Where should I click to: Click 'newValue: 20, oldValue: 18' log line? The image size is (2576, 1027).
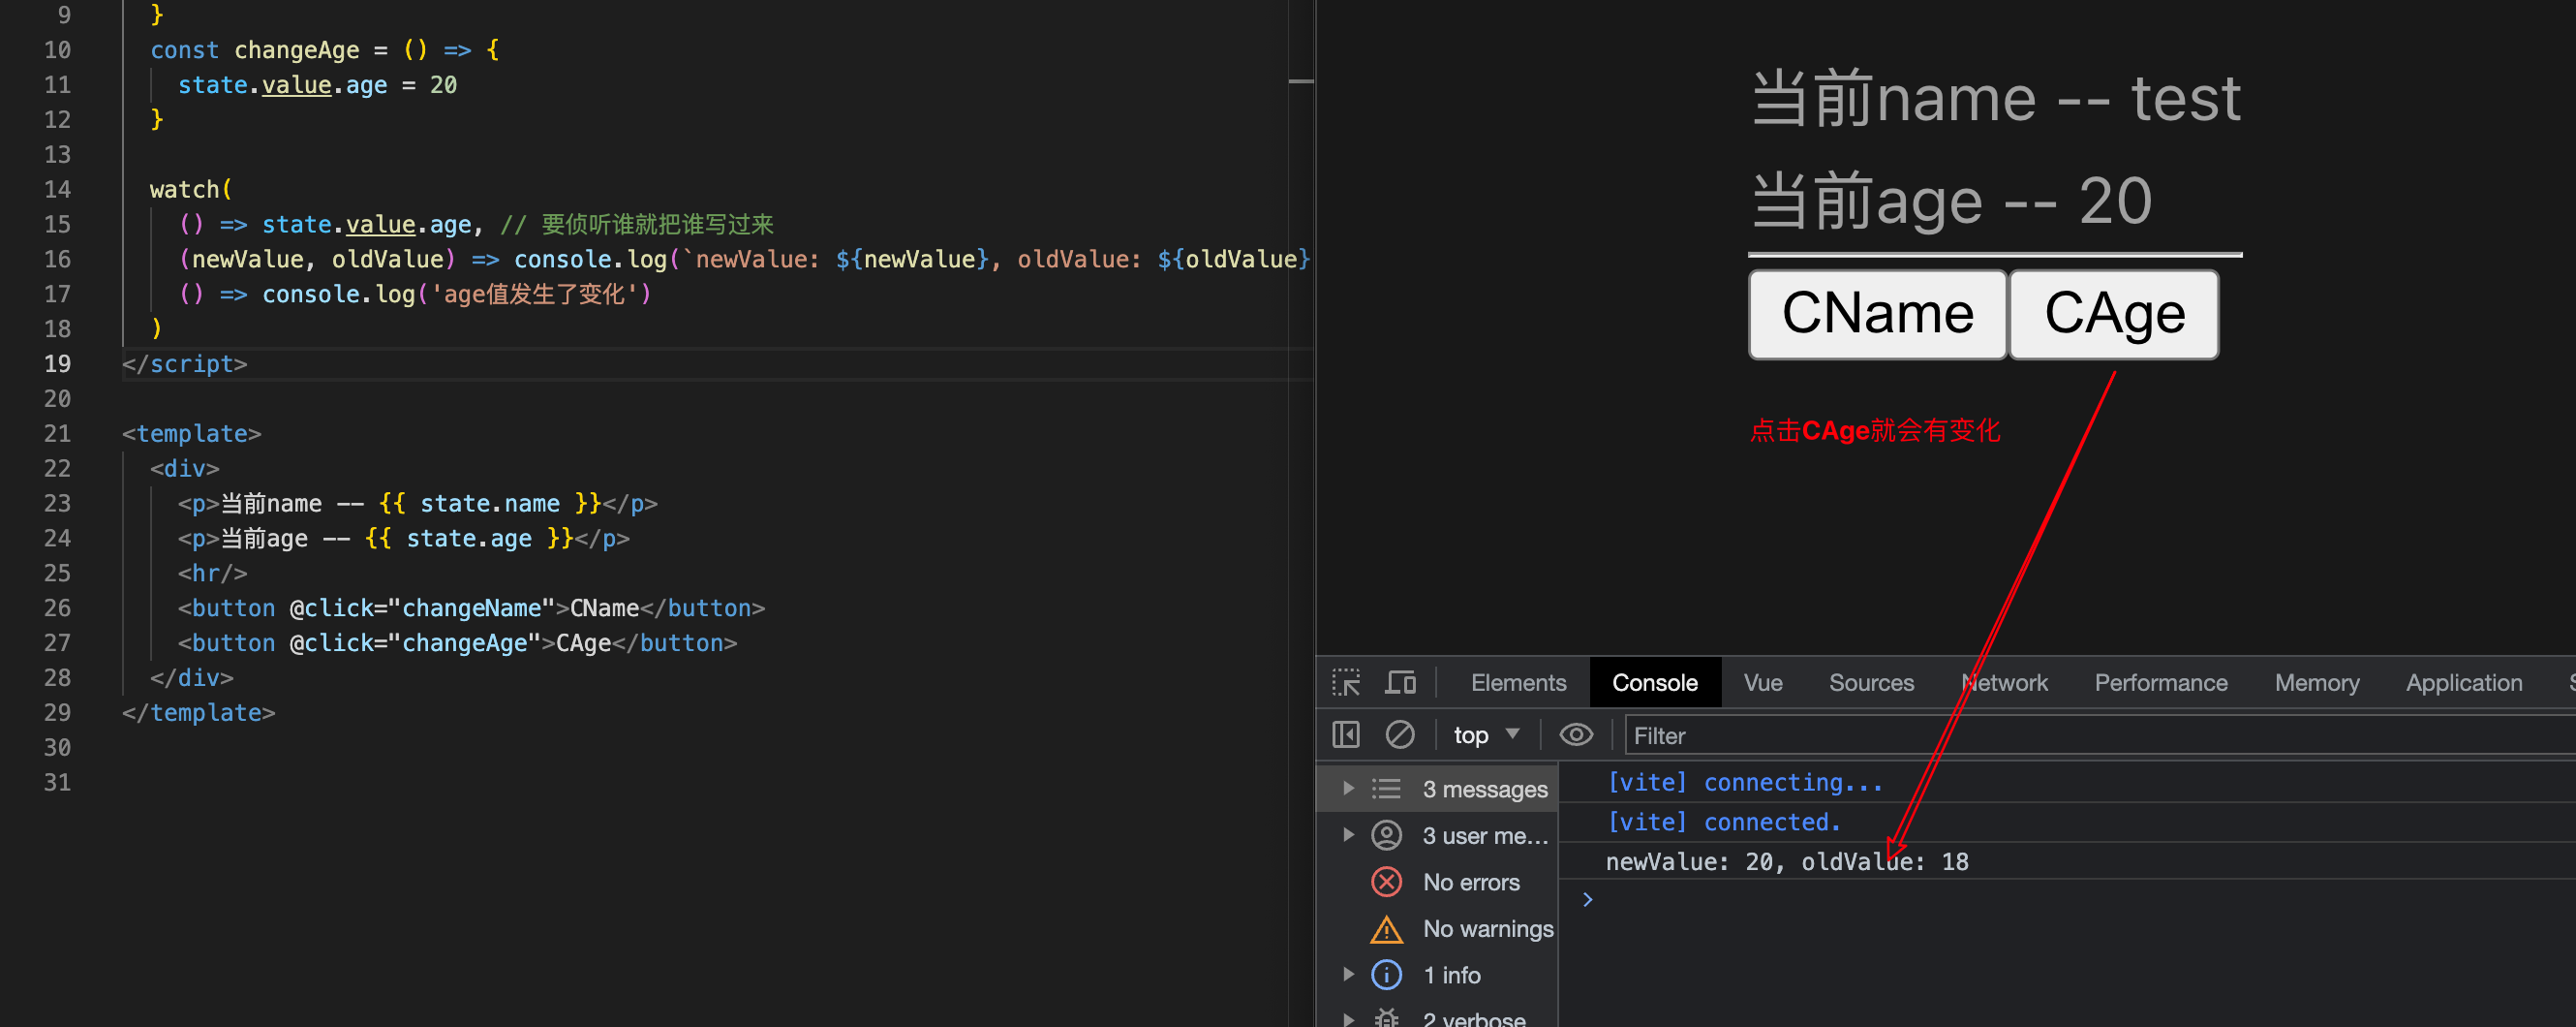click(1787, 862)
